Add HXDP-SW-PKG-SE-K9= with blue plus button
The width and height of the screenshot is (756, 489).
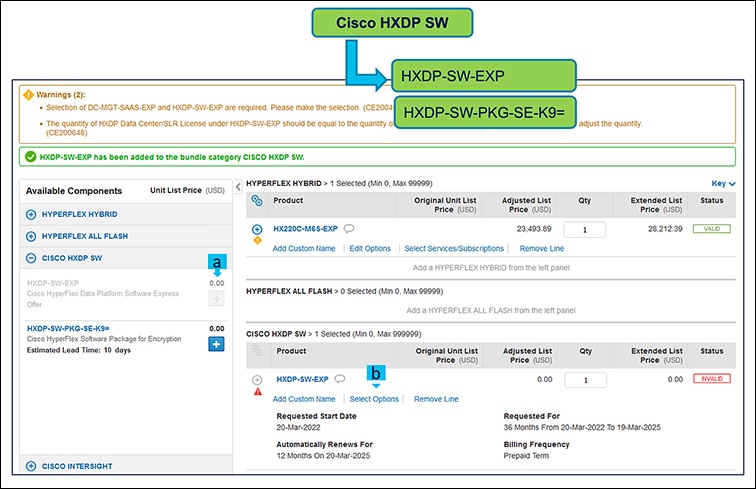point(216,344)
